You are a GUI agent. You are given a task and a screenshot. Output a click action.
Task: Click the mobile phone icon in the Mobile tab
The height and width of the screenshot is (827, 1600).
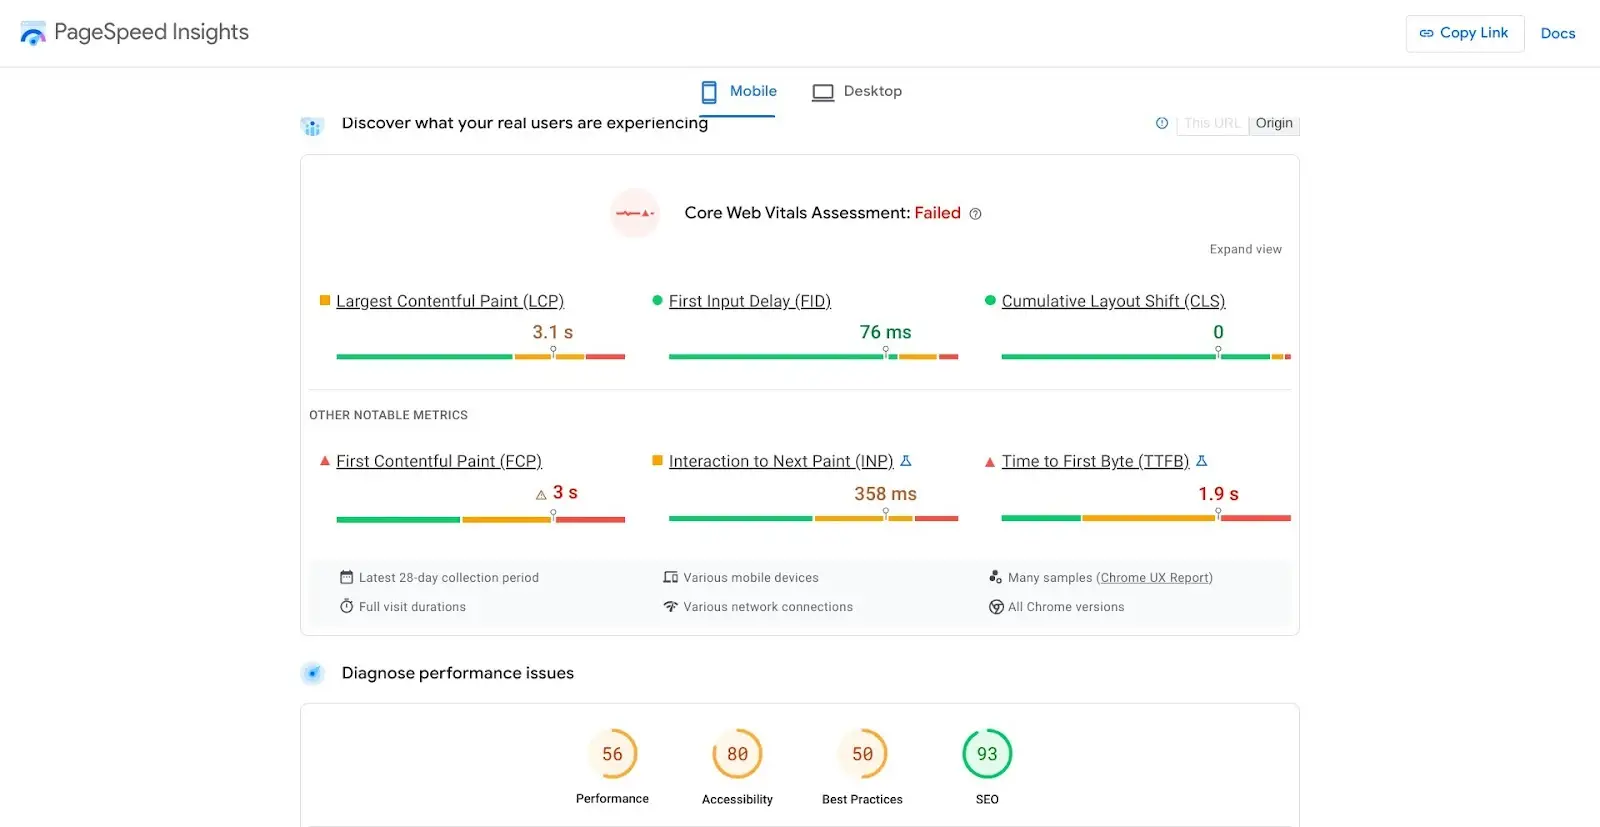pyautogui.click(x=709, y=92)
